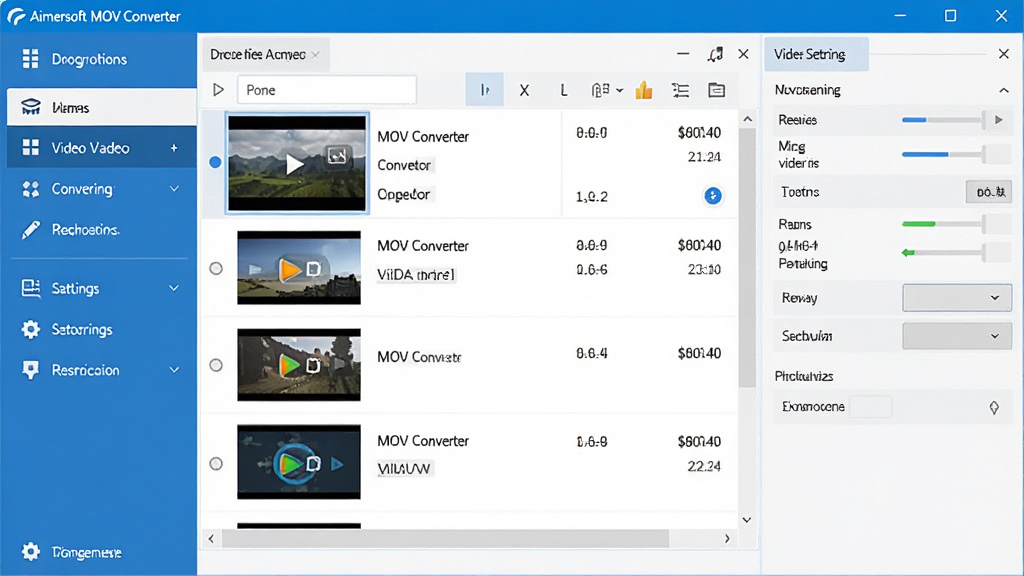The height and width of the screenshot is (576, 1024).
Task: Open the Secbulvn dropdown
Action: tap(957, 336)
